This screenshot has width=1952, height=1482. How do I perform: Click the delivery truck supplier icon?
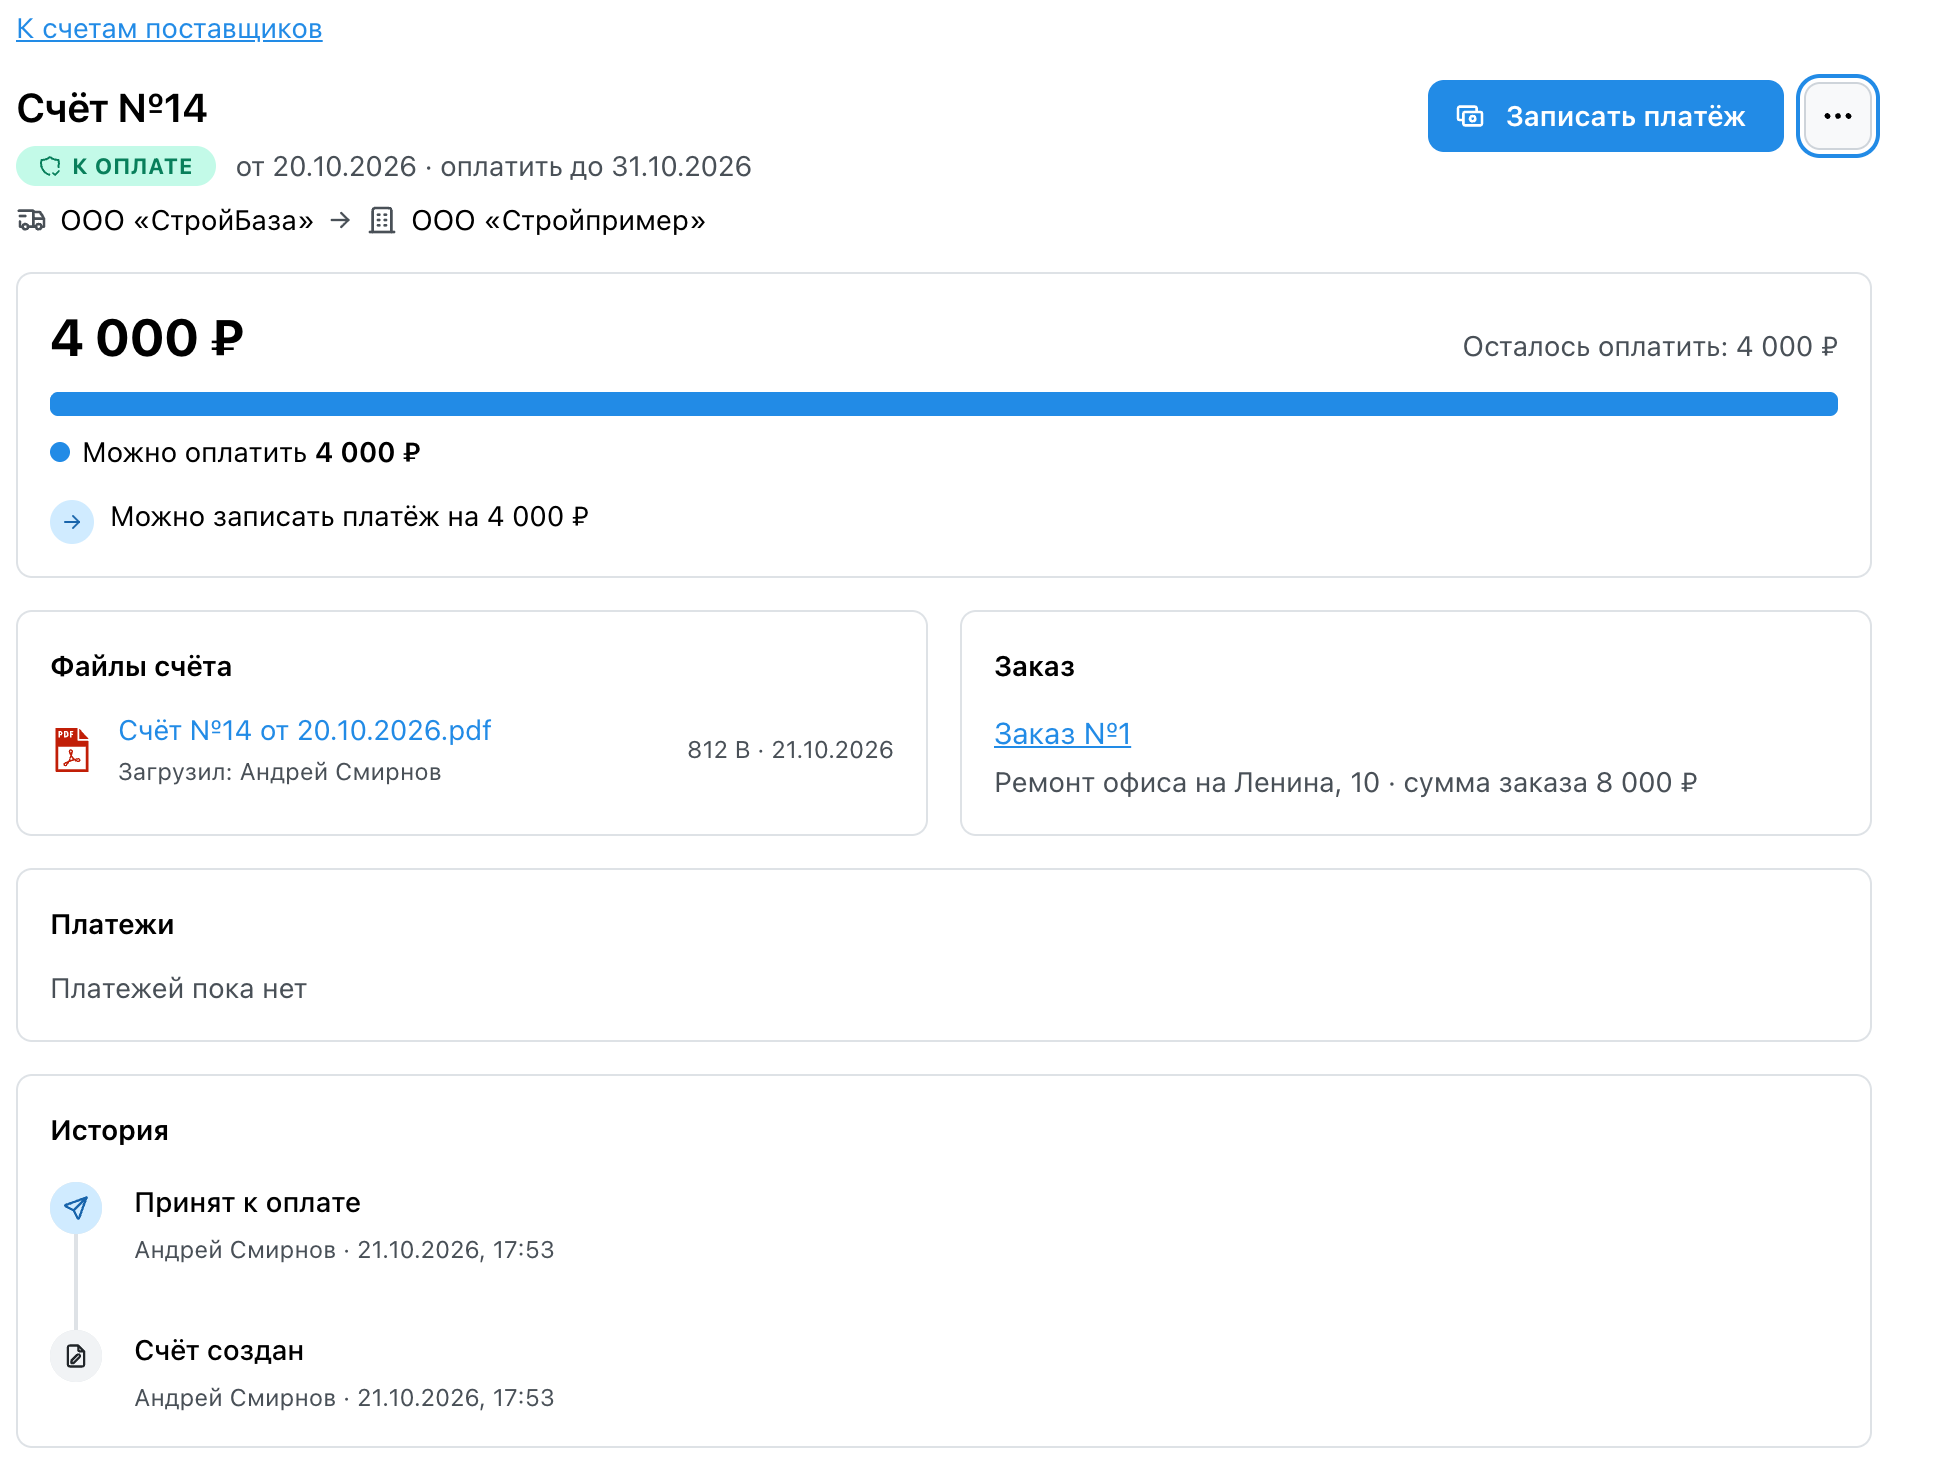pyautogui.click(x=32, y=220)
